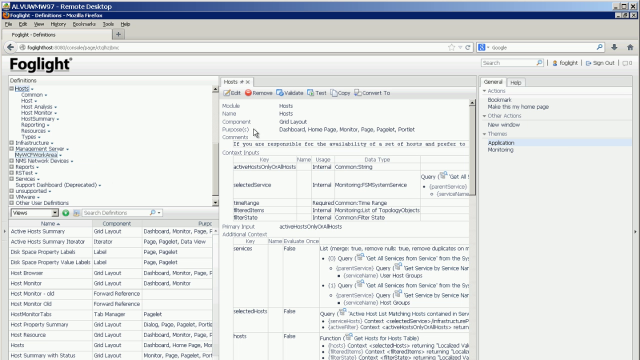
Task: Open the File menu
Action: coord(8,24)
